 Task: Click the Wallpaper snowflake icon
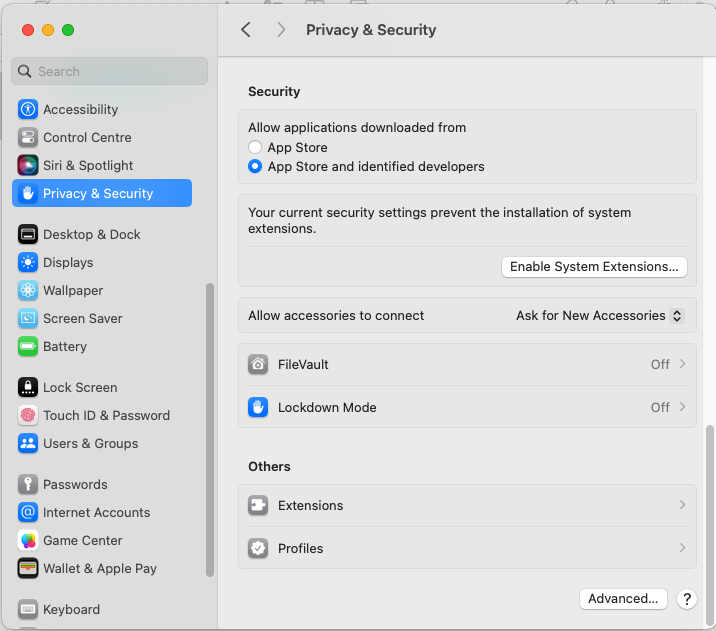pyautogui.click(x=28, y=291)
